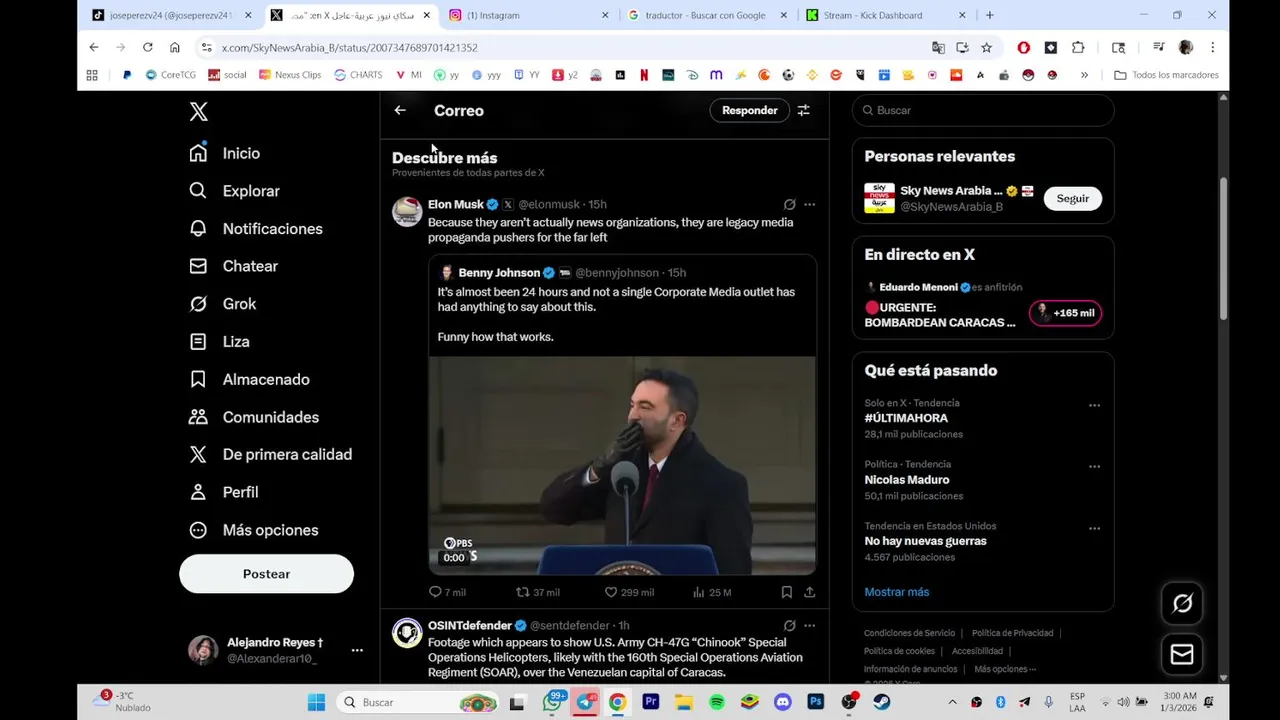The width and height of the screenshot is (1280, 720).
Task: Expand Más opciones in the footer
Action: [1005, 669]
